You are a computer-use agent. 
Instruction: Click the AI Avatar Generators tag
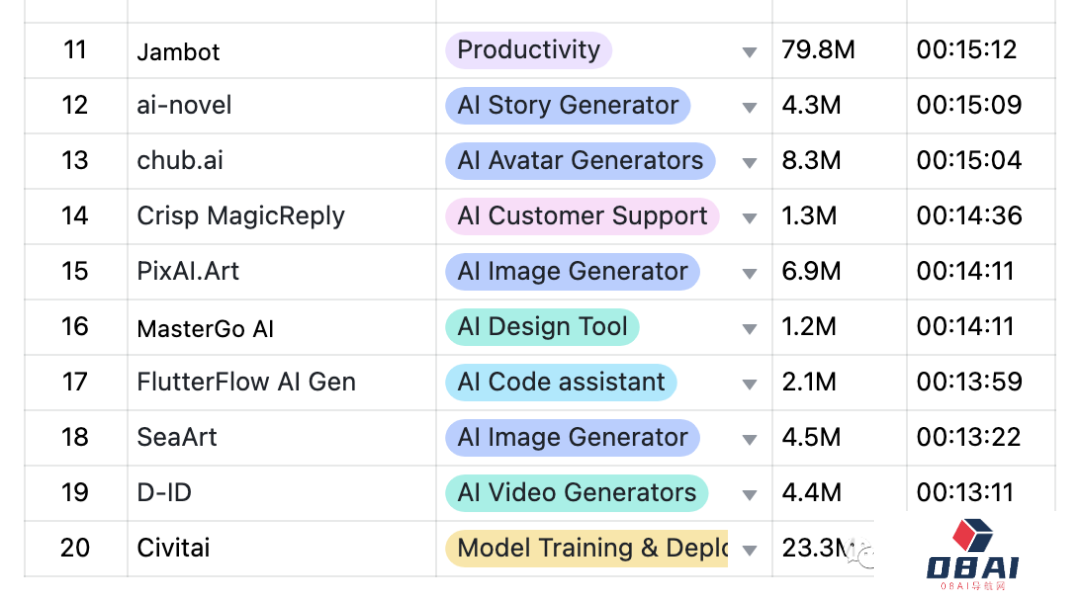coord(580,161)
